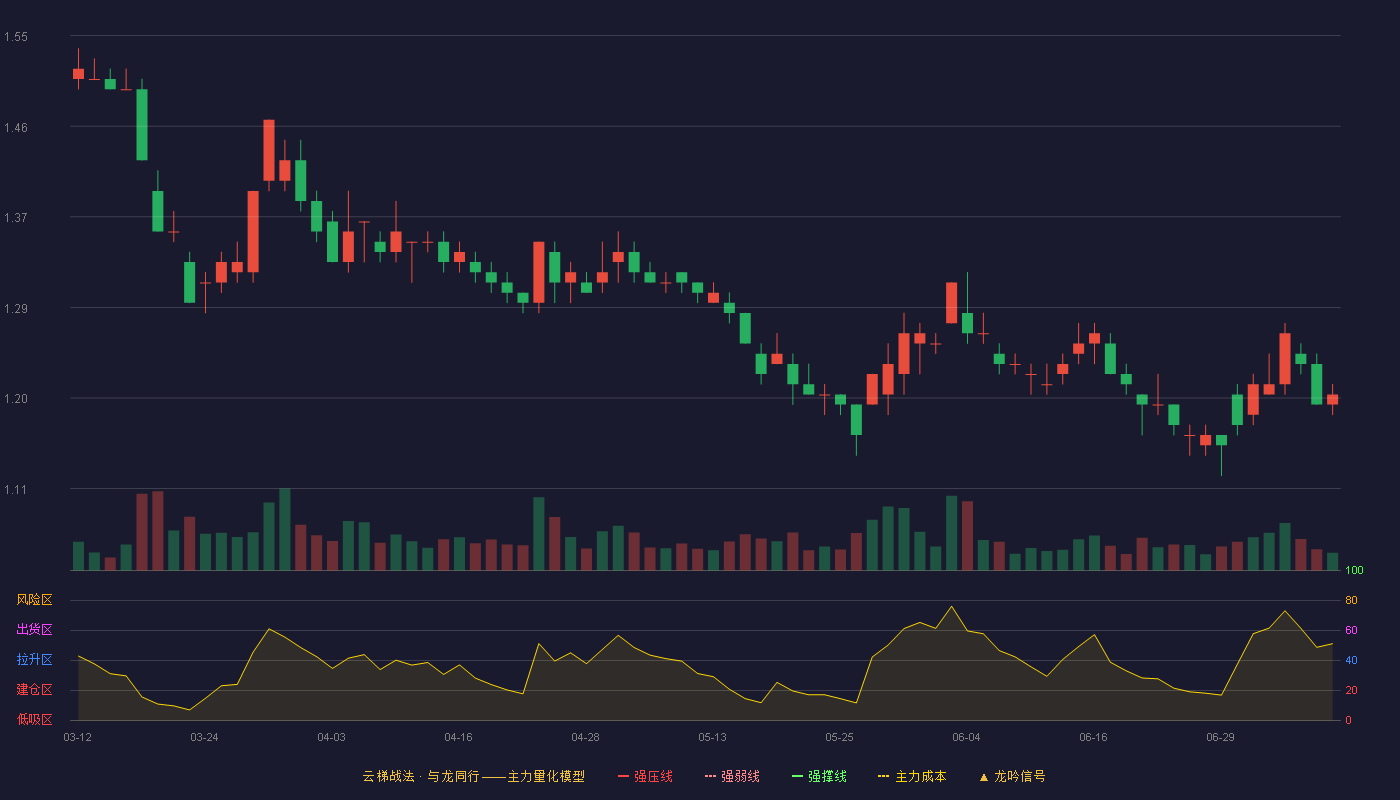Viewport: 1400px width, 800px height.
Task: Toggle the 强压线 legend item
Action: pos(645,776)
